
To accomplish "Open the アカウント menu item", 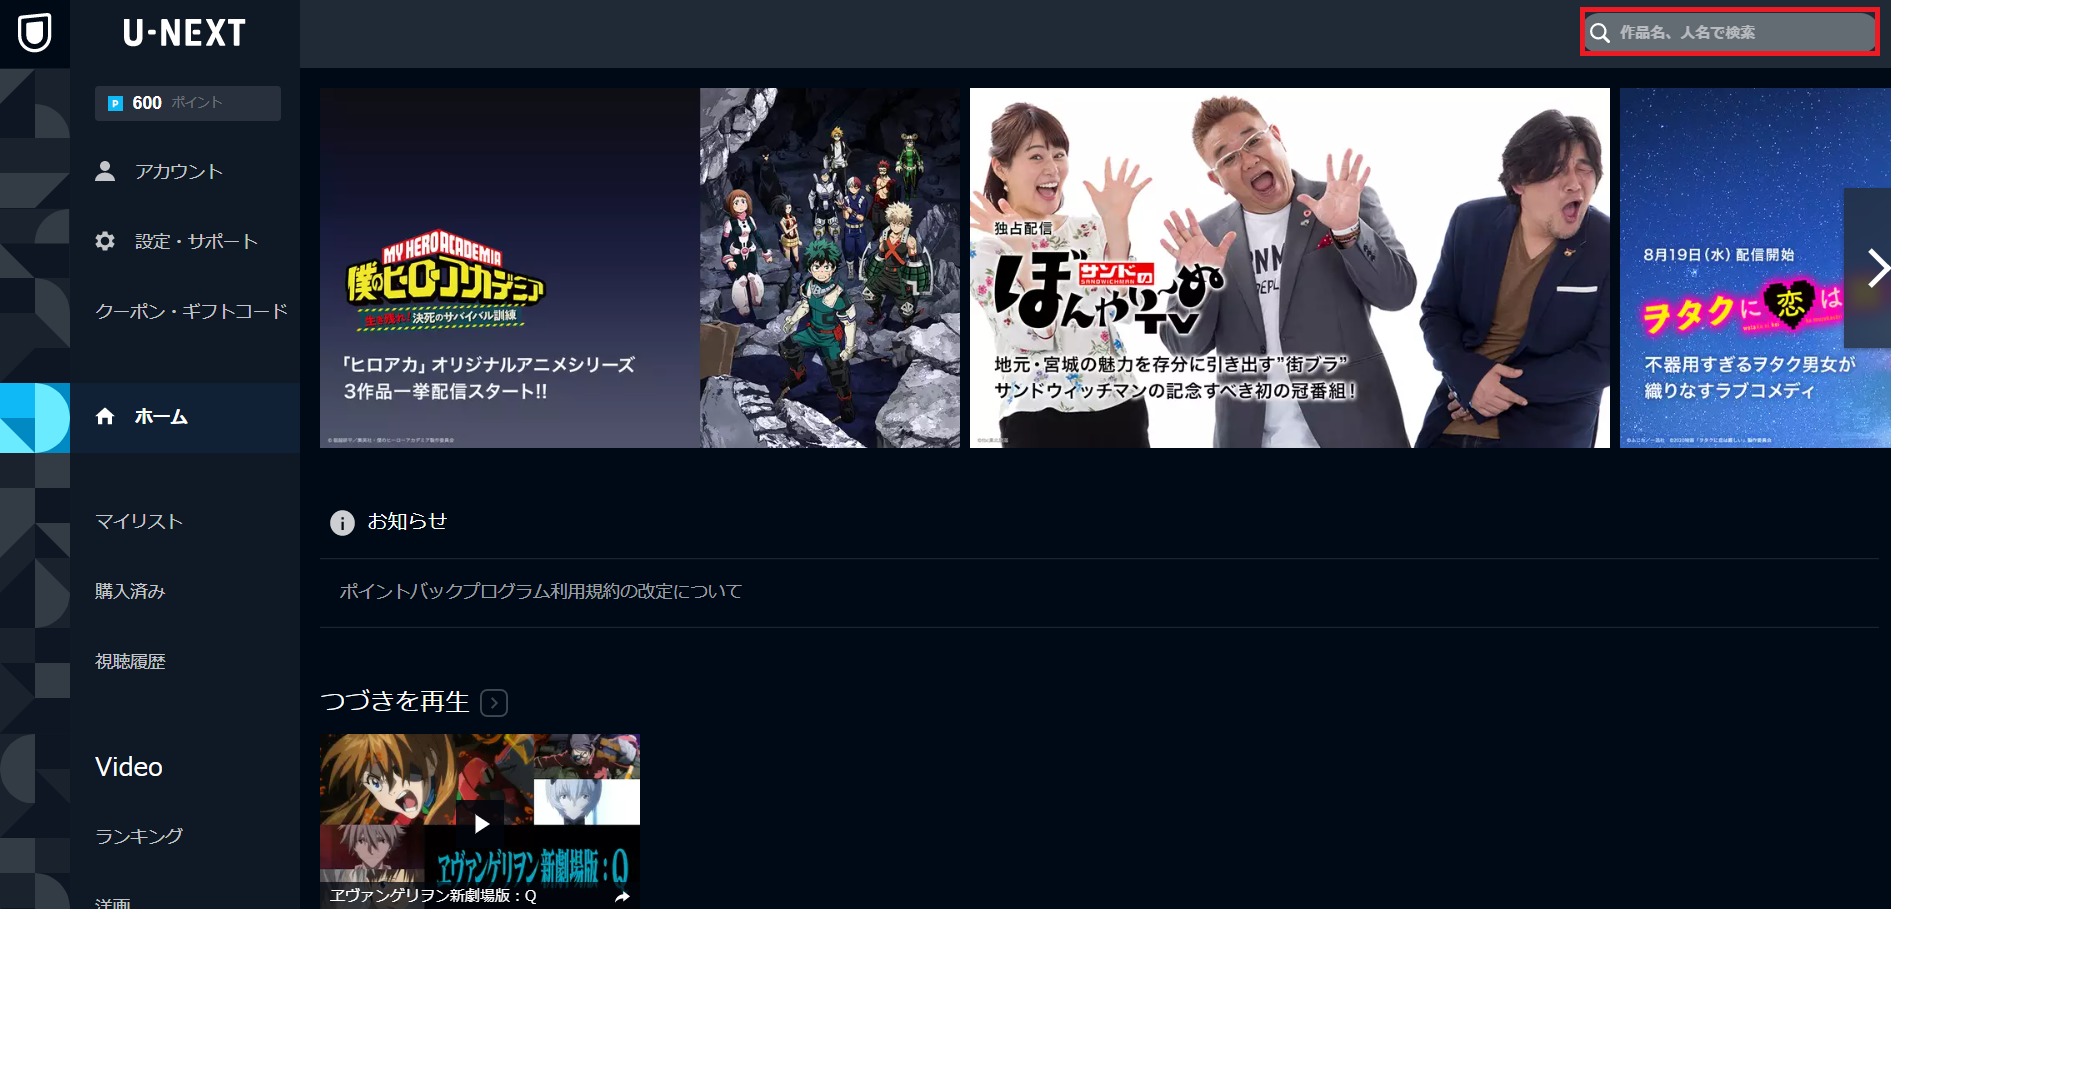I will click(185, 172).
